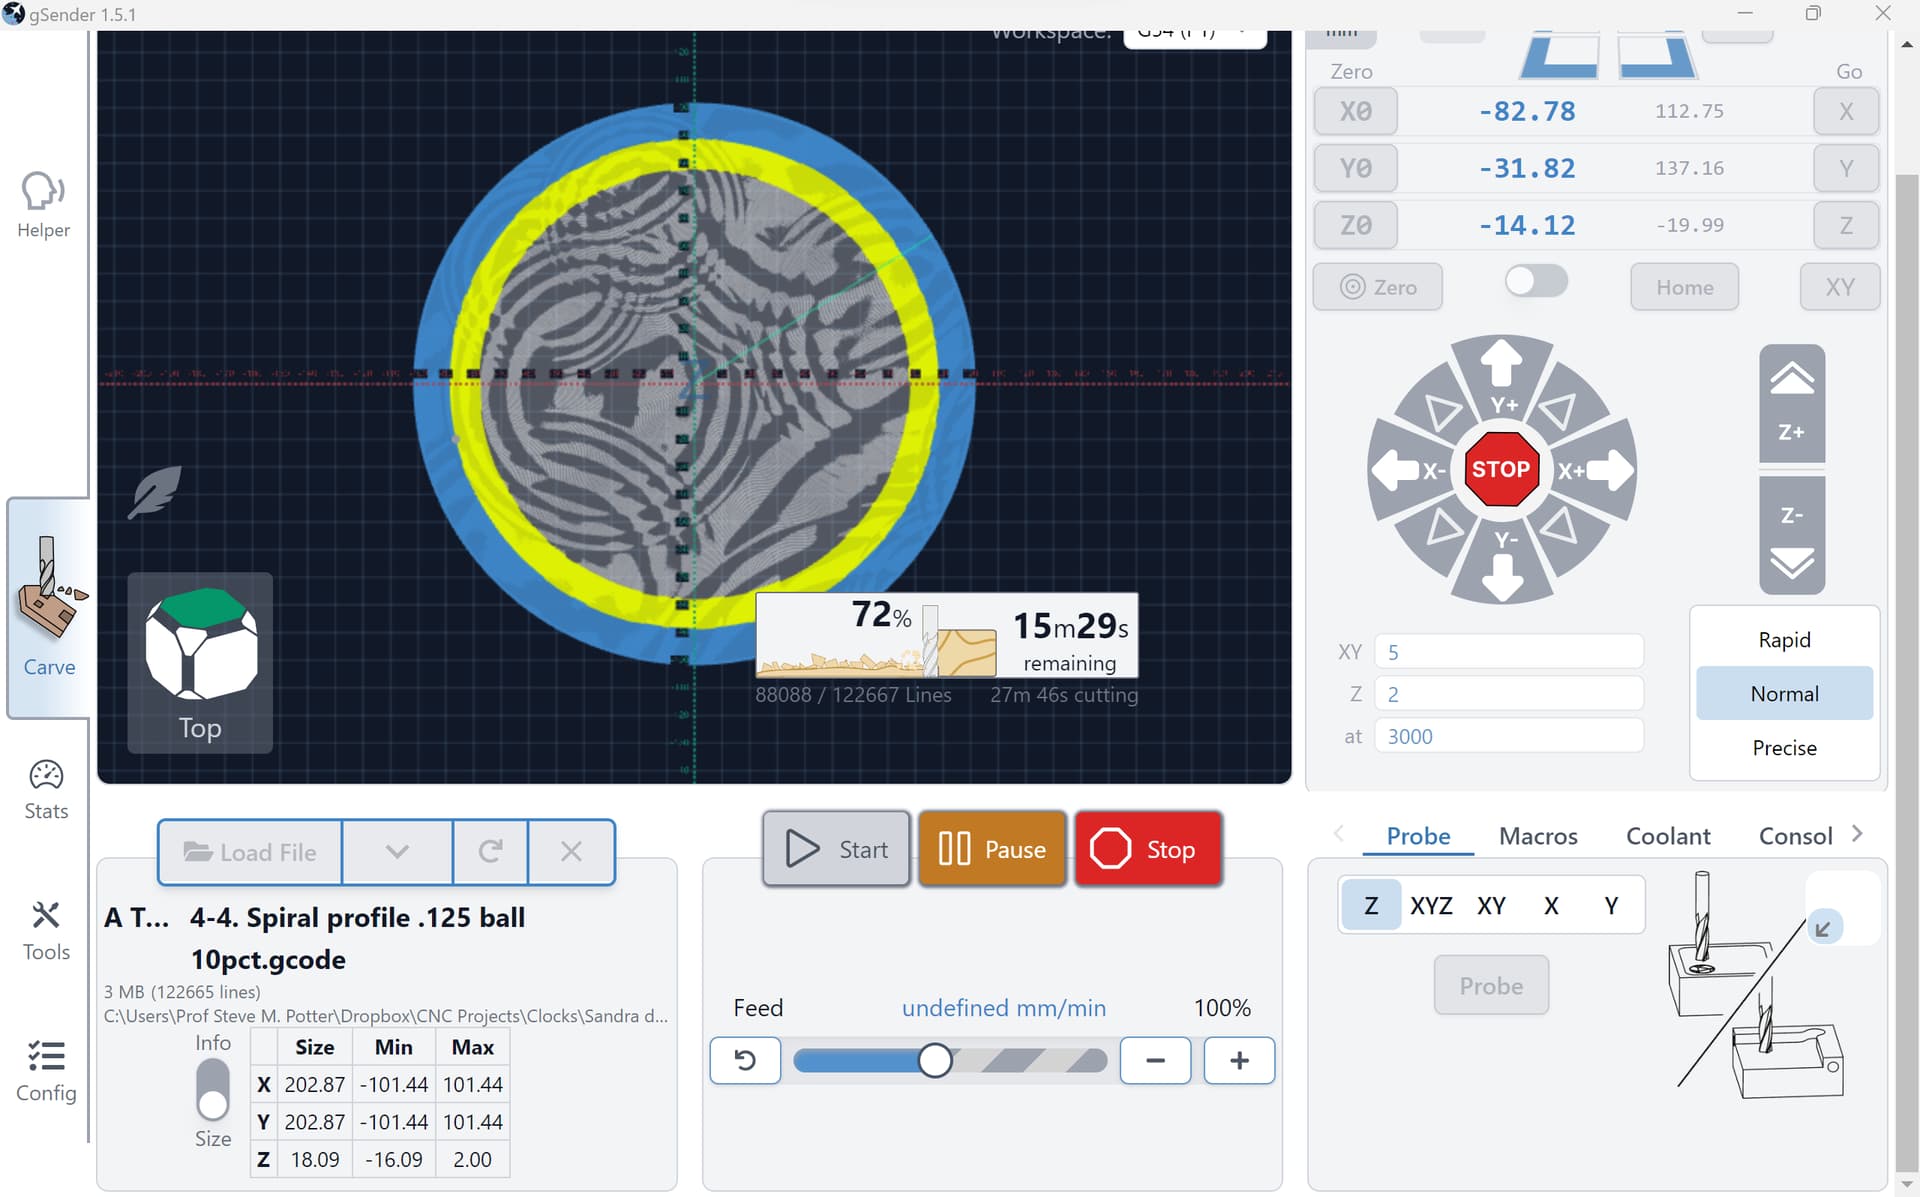Switch to the Probe tab

(1418, 836)
